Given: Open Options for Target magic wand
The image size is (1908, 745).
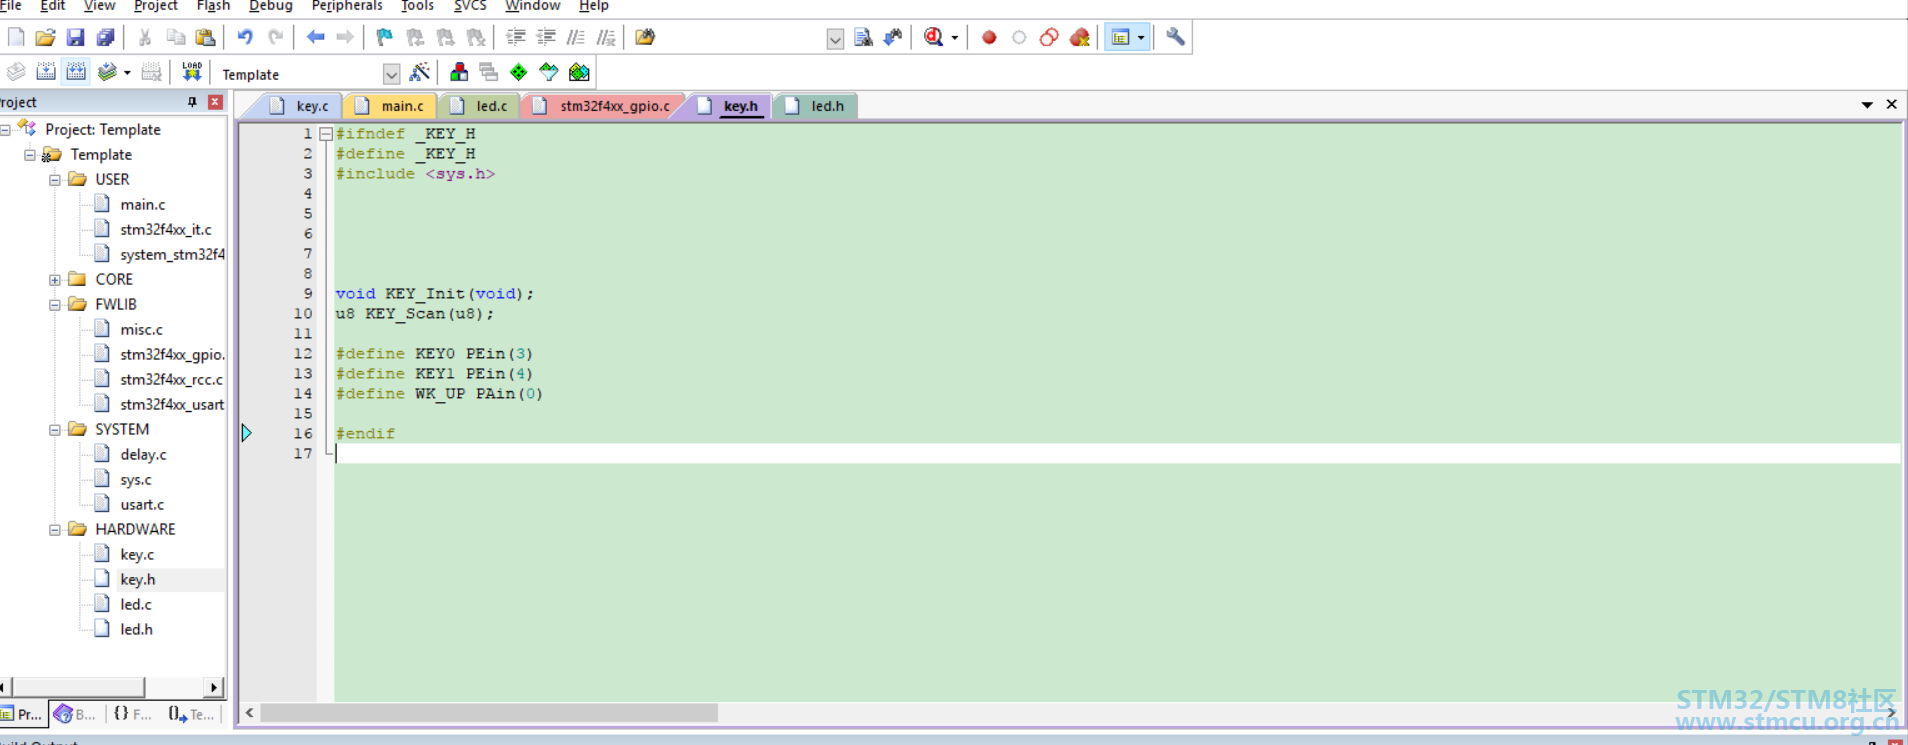Looking at the screenshot, I should click(x=420, y=72).
